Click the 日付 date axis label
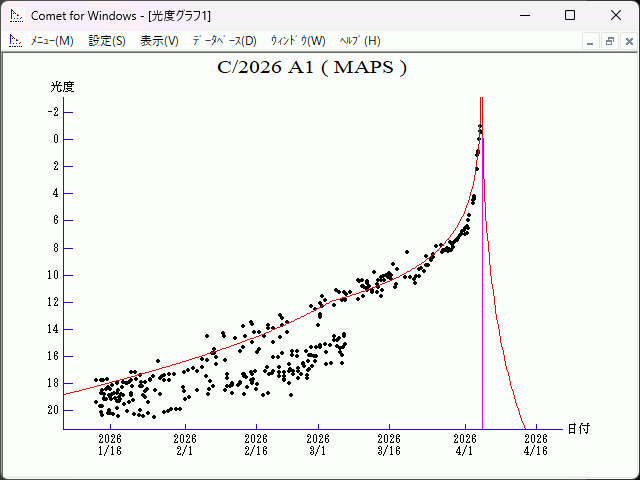Viewport: 640px width, 480px height. click(x=578, y=428)
